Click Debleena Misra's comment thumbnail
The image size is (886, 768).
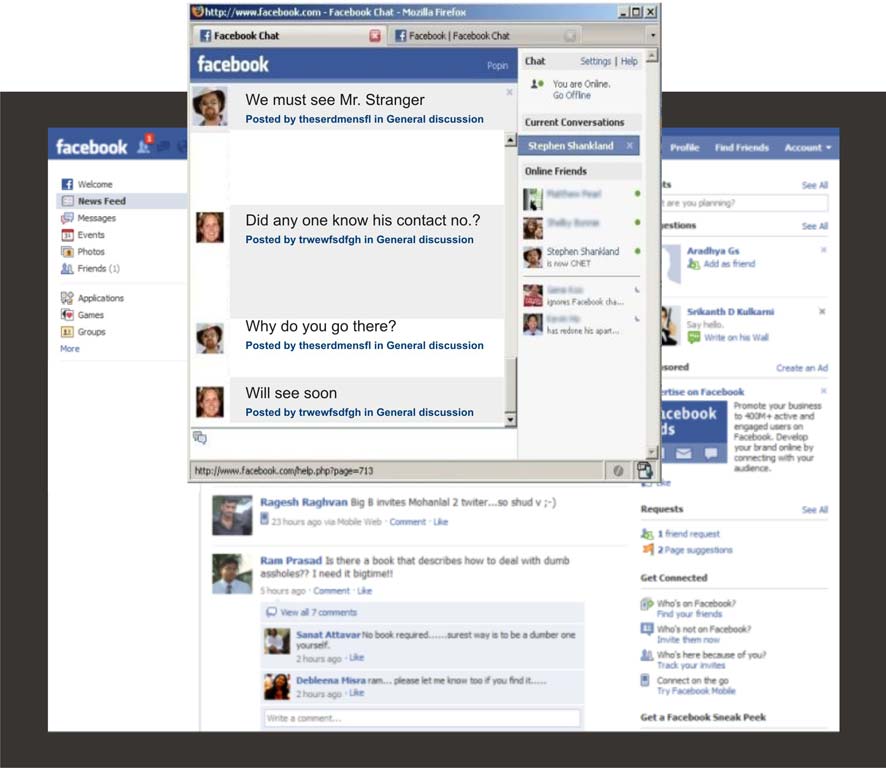point(277,686)
